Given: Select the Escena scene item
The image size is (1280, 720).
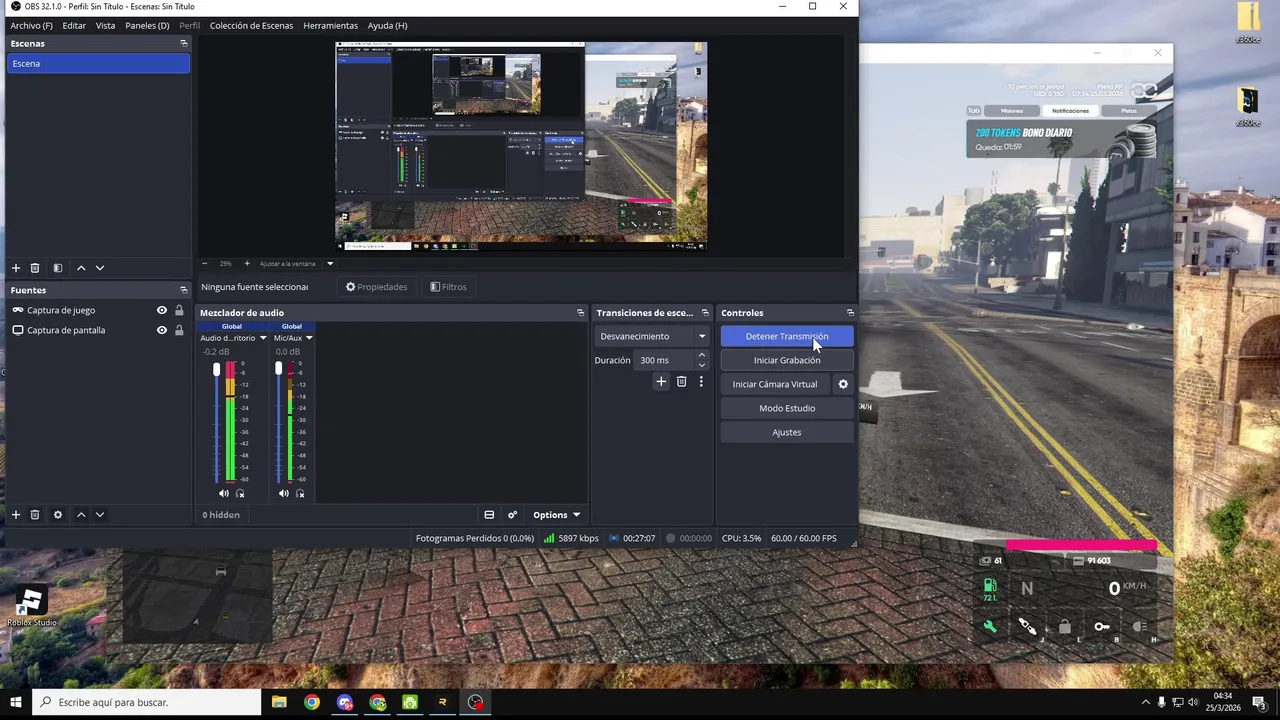Looking at the screenshot, I should click(98, 63).
